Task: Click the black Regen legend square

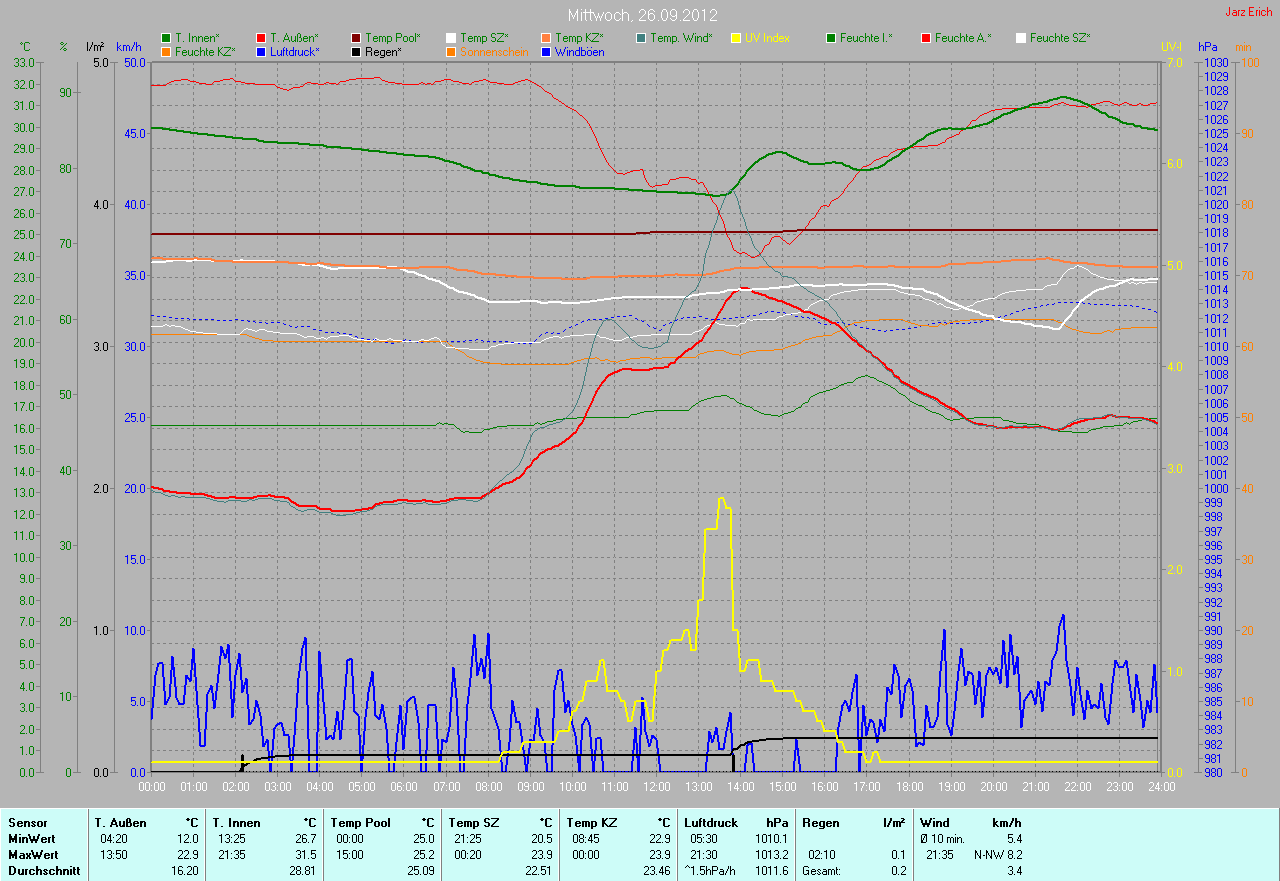Action: point(356,52)
